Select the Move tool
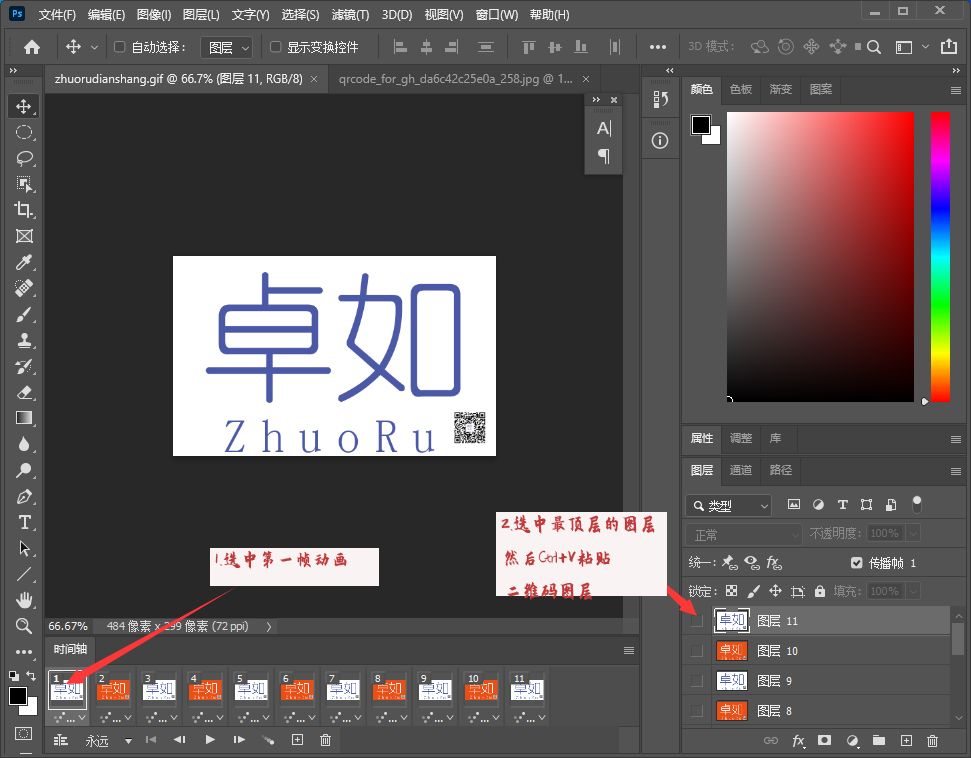The height and width of the screenshot is (758, 971). (23, 105)
